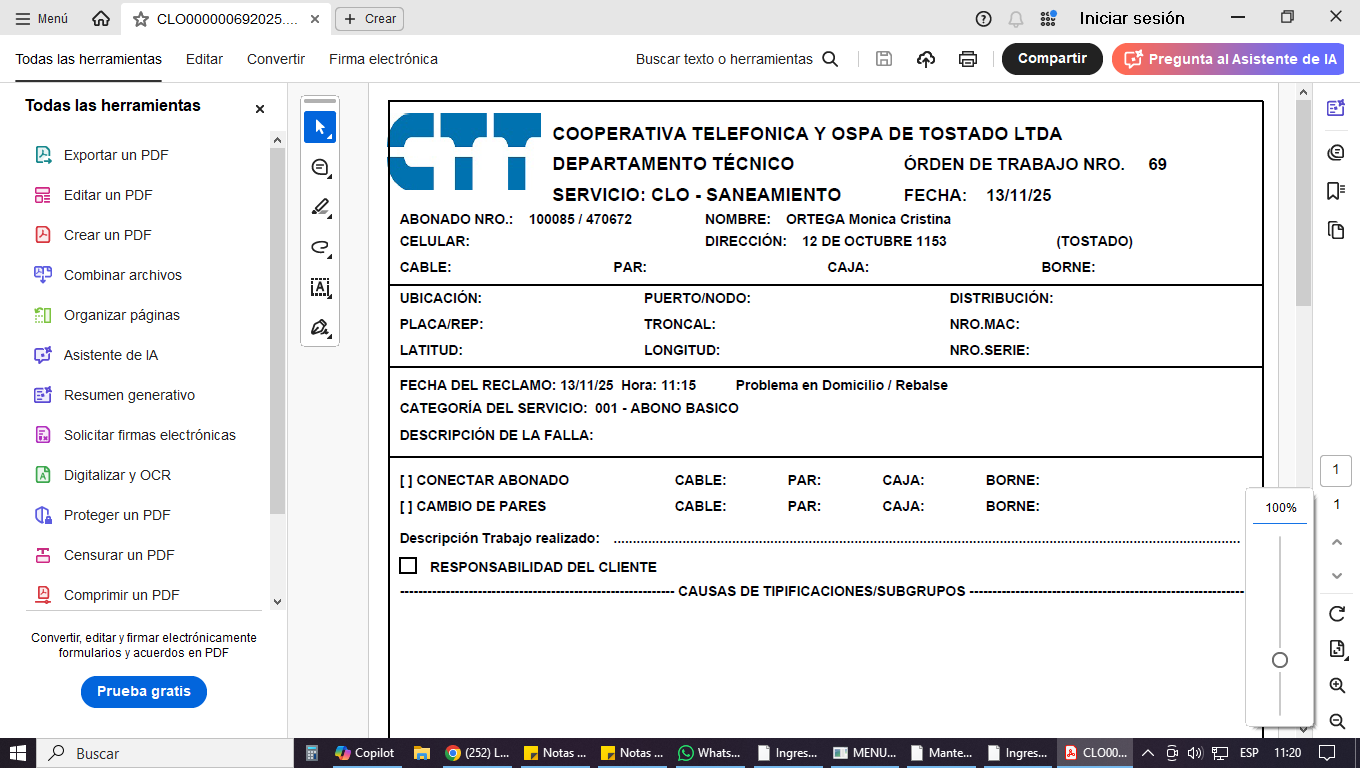This screenshot has width=1360, height=768.
Task: Click the print icon
Action: pos(967,59)
